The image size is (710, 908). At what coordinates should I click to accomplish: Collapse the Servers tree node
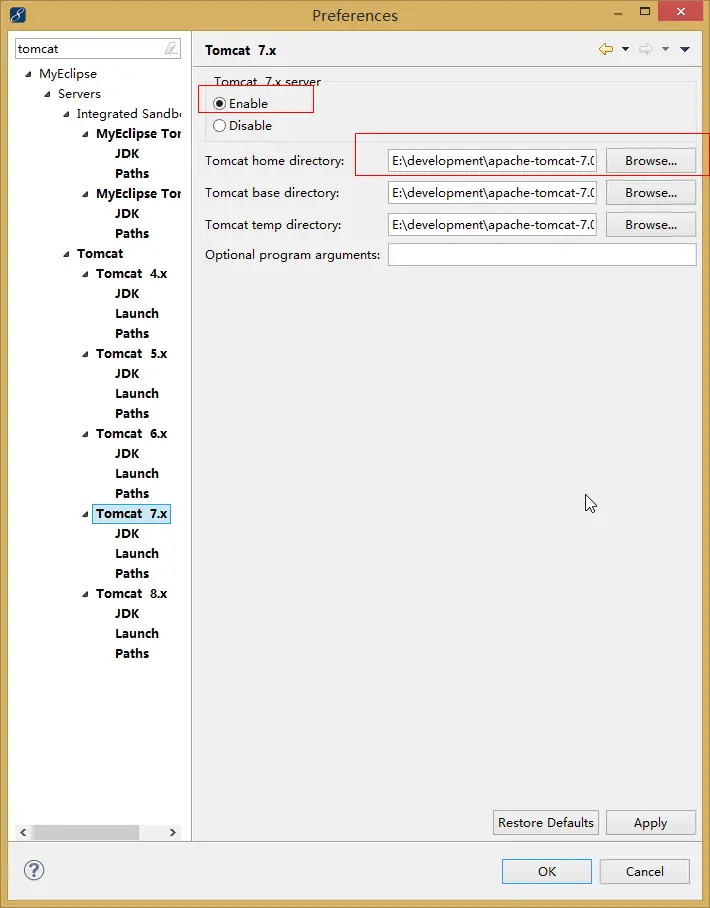click(47, 94)
